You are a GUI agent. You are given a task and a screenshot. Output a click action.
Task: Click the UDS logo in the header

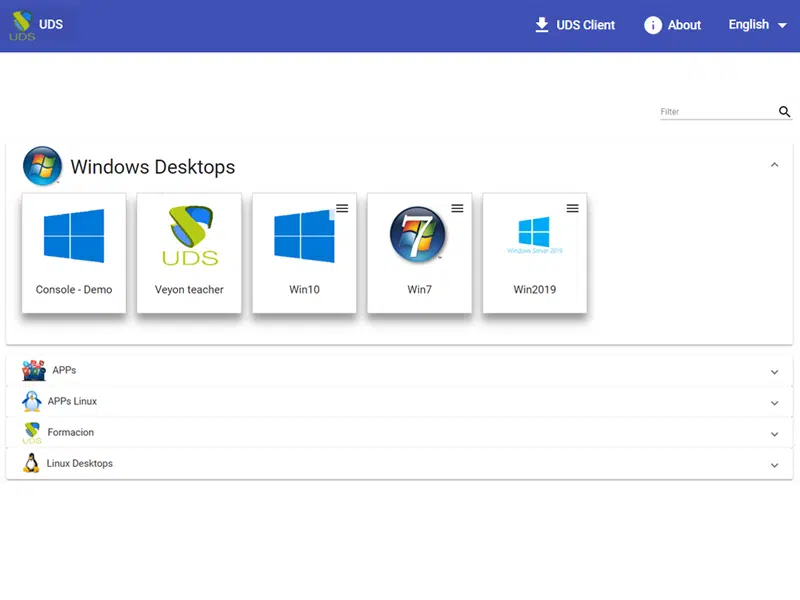[22, 26]
